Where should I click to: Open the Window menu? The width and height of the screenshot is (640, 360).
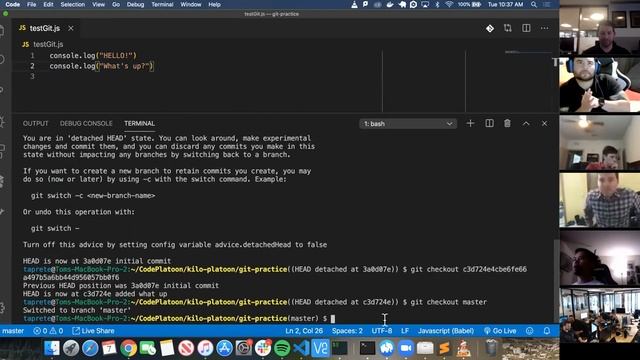[x=191, y=4]
